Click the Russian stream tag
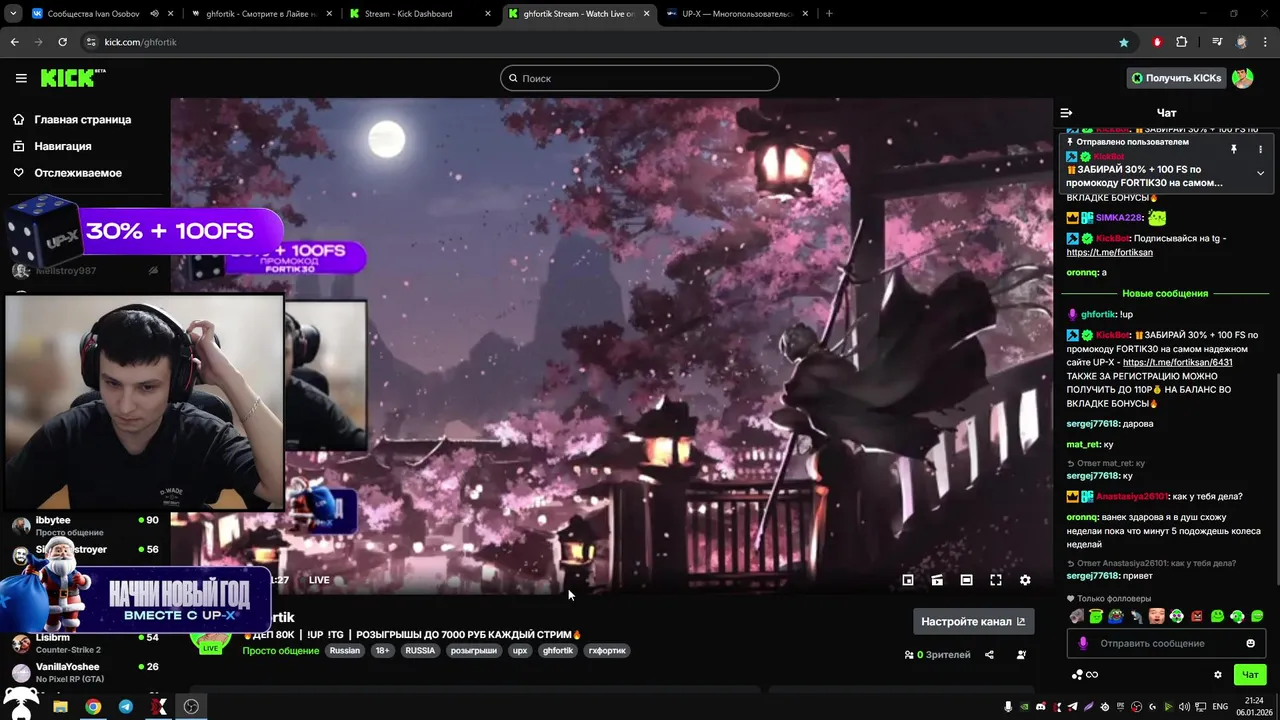Screen dimensions: 1280x720 [344, 650]
